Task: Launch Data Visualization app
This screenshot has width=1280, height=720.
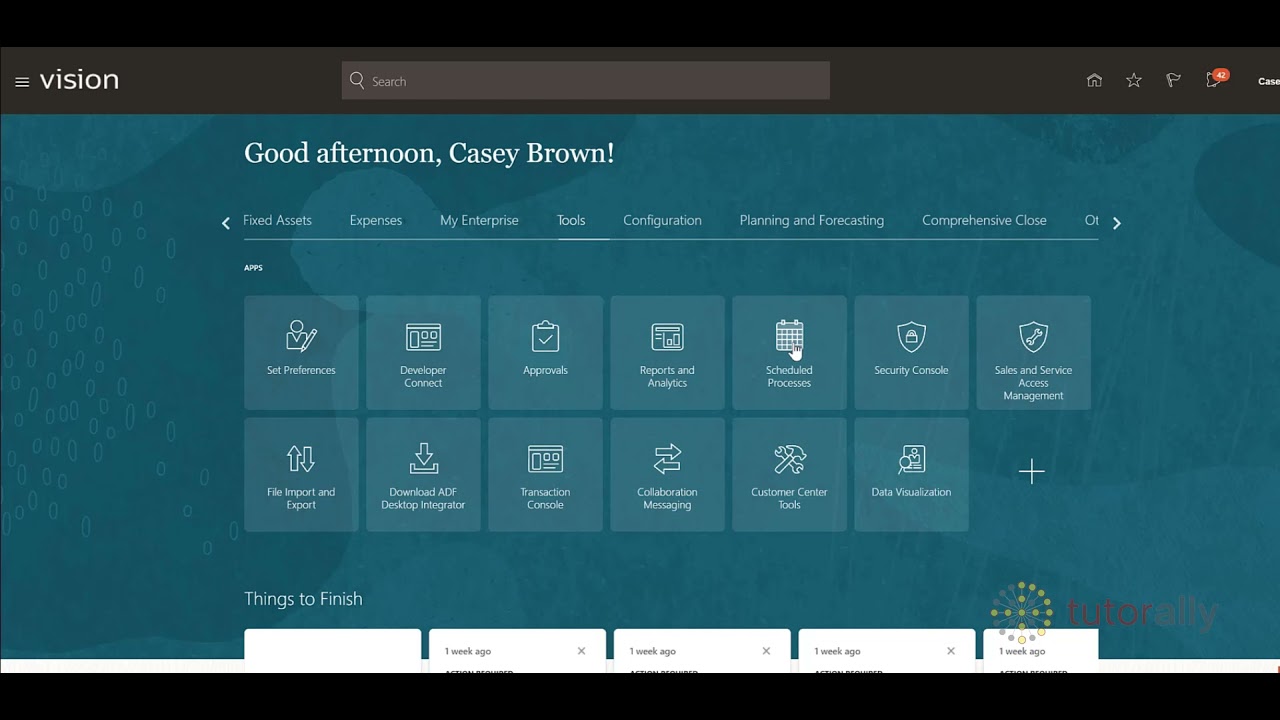Action: (x=911, y=474)
